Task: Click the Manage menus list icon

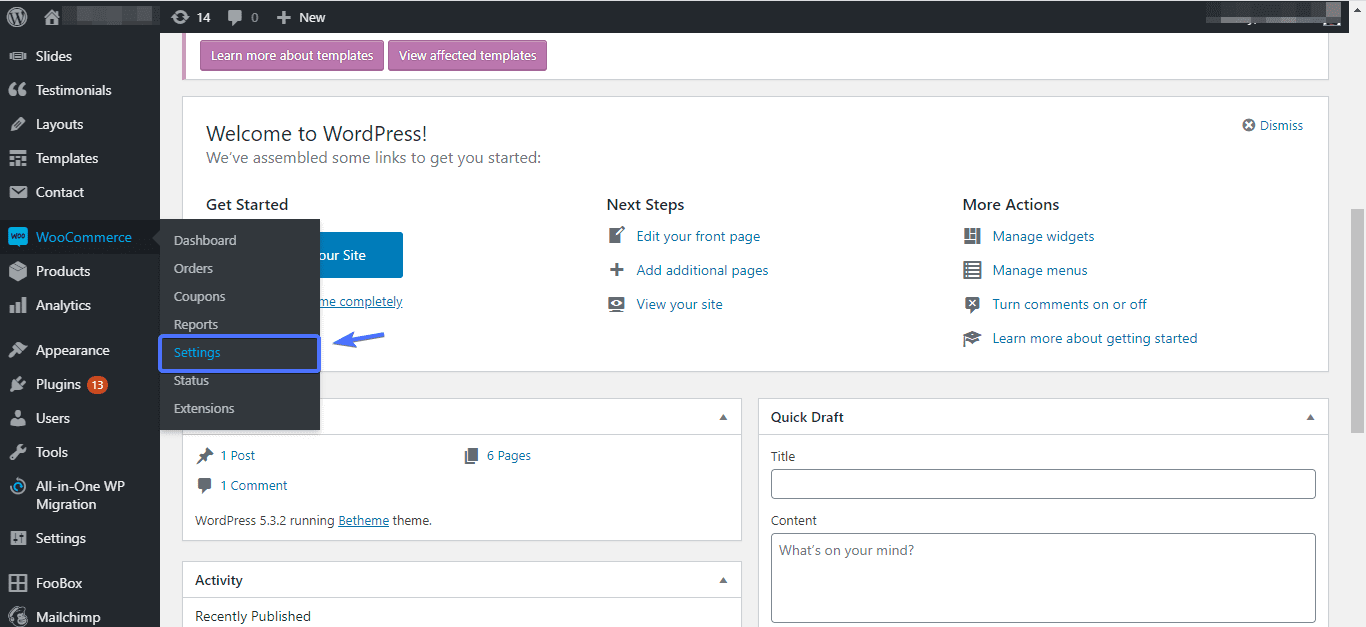Action: pyautogui.click(x=972, y=270)
